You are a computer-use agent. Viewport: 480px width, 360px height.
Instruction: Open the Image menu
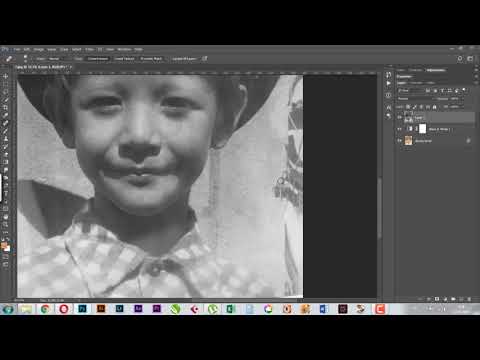(x=39, y=49)
